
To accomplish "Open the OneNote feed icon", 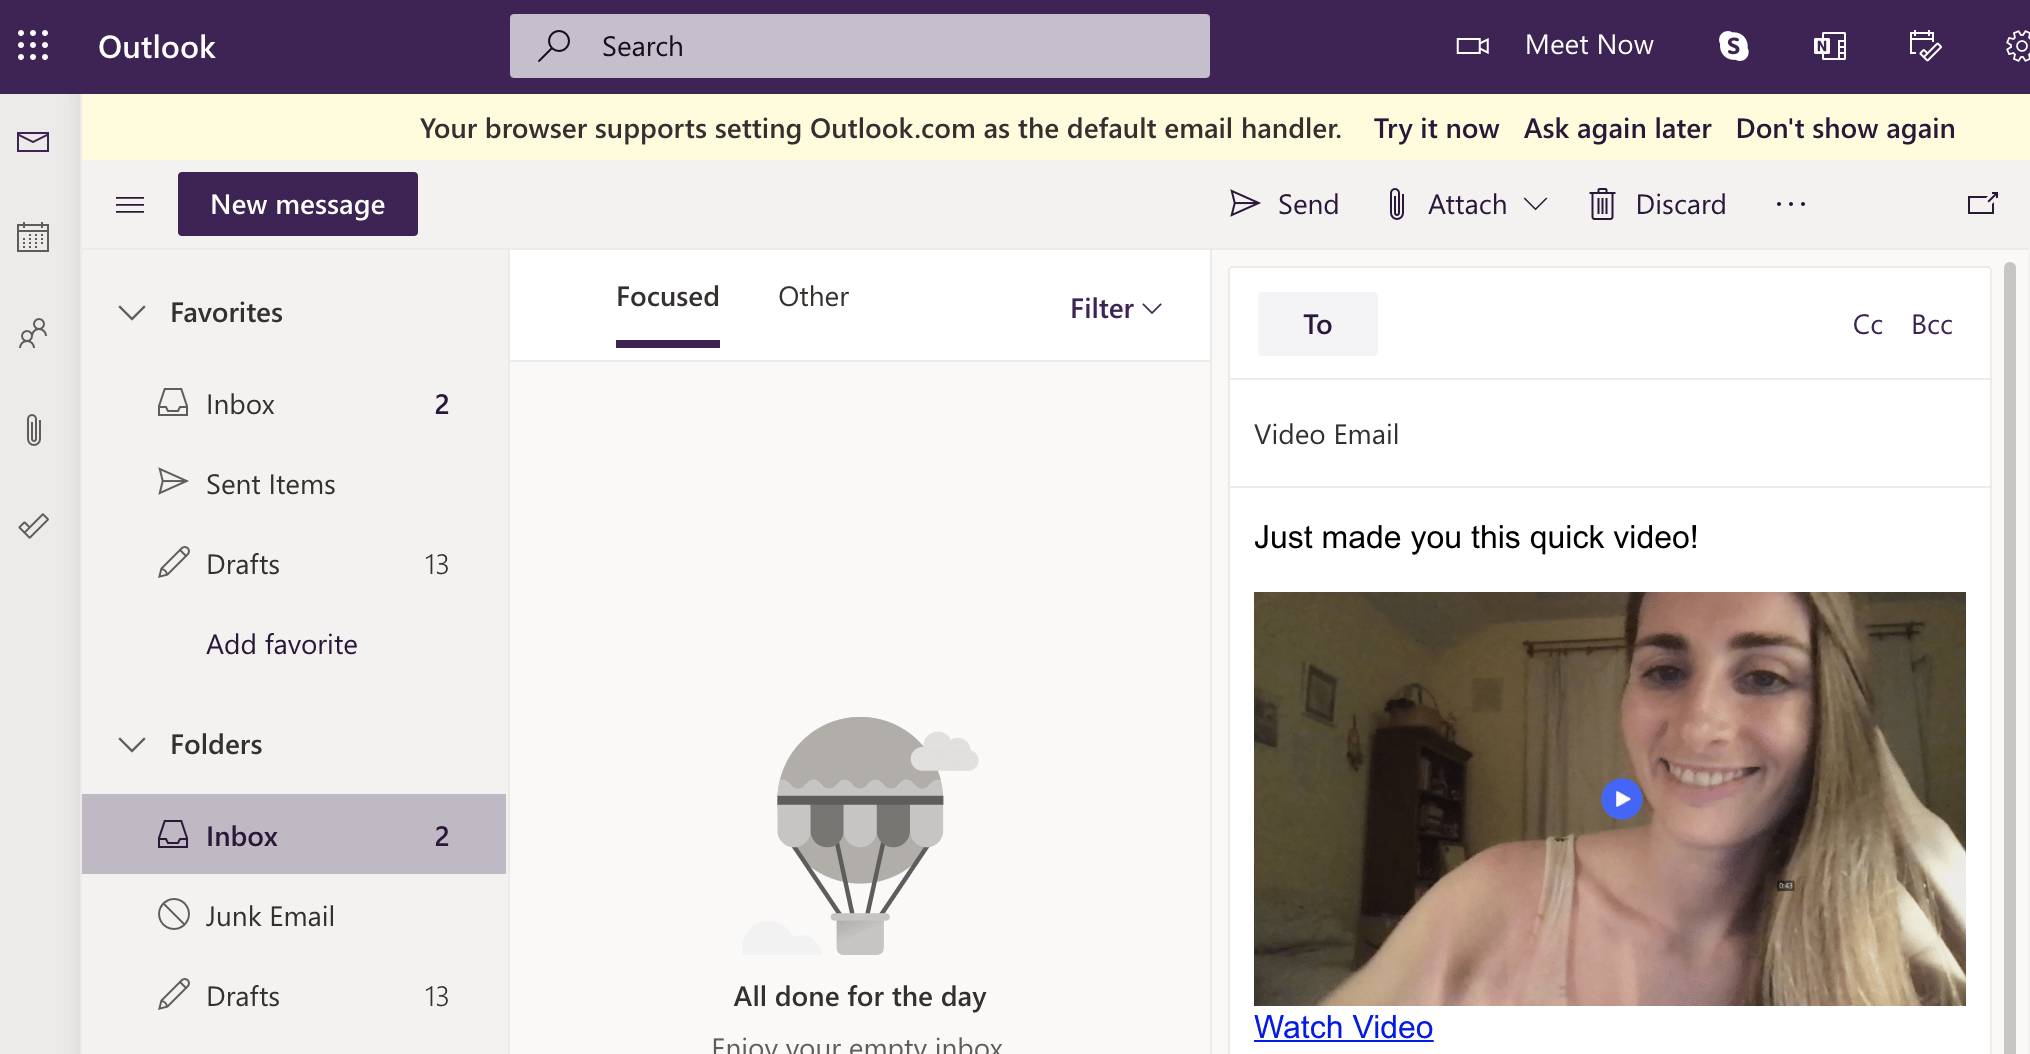I will 1830,46.
